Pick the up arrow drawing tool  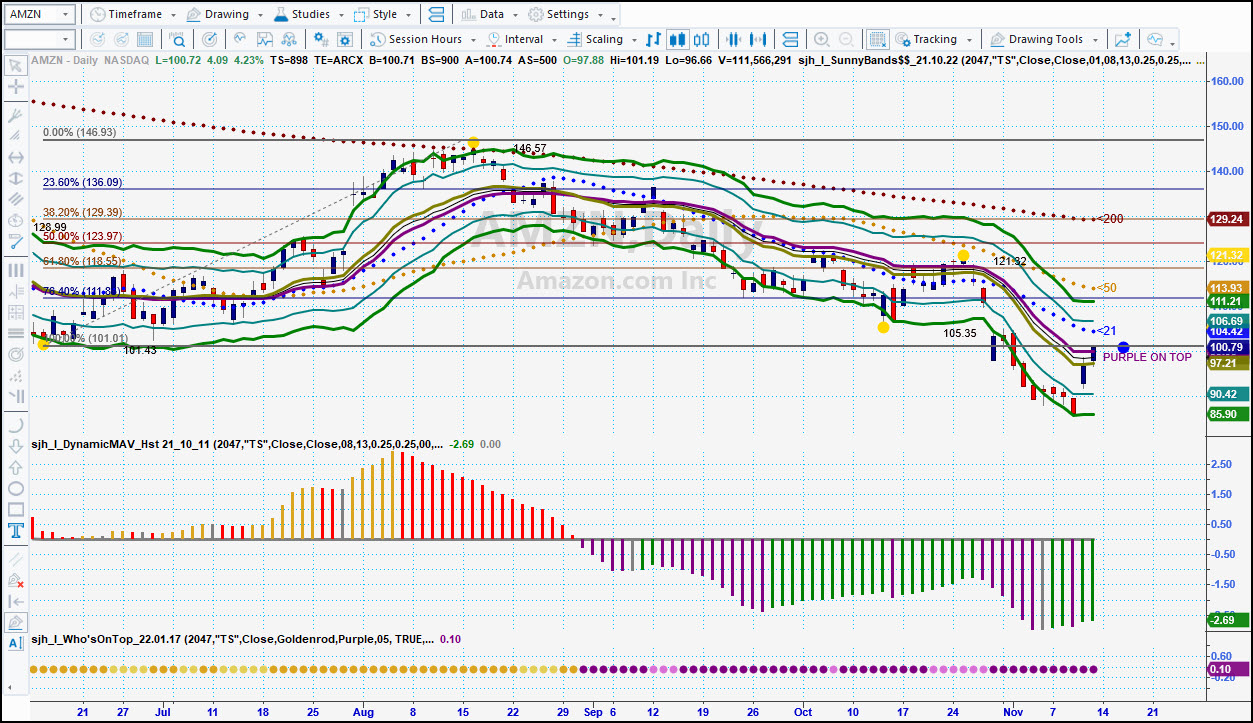coord(16,467)
